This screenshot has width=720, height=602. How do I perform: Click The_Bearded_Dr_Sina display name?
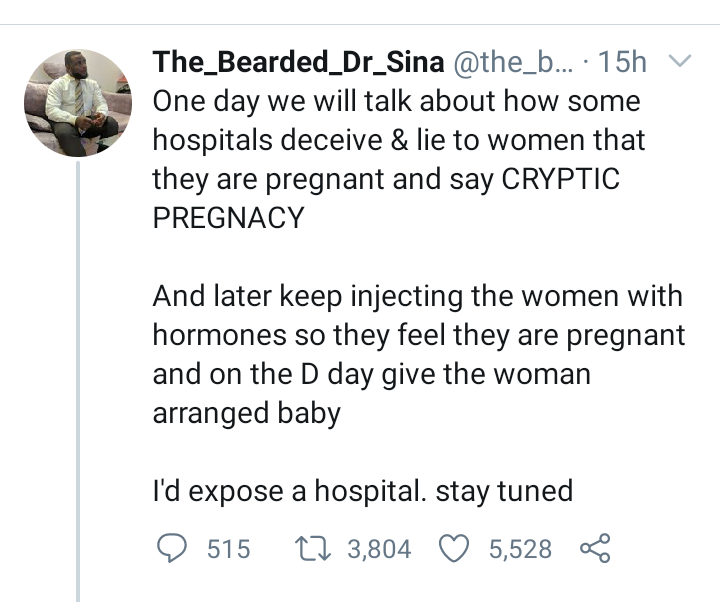point(299,62)
